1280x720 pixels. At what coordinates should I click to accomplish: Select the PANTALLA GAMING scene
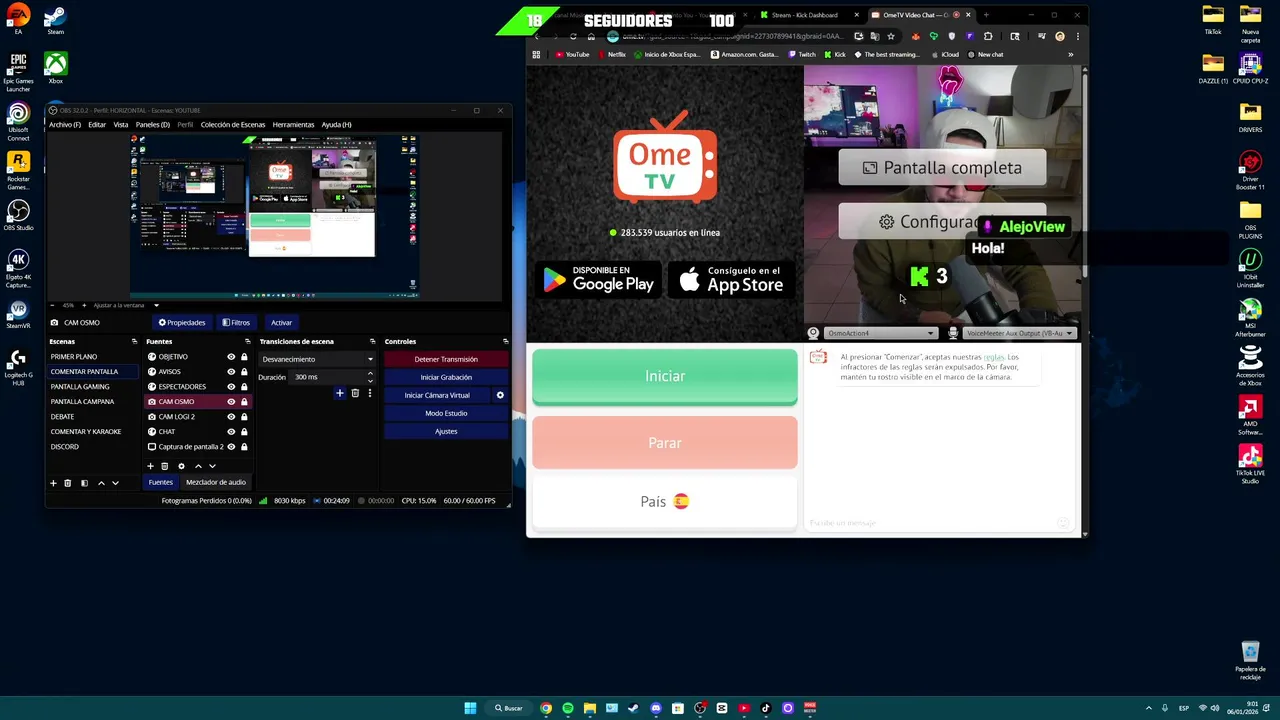pos(80,387)
